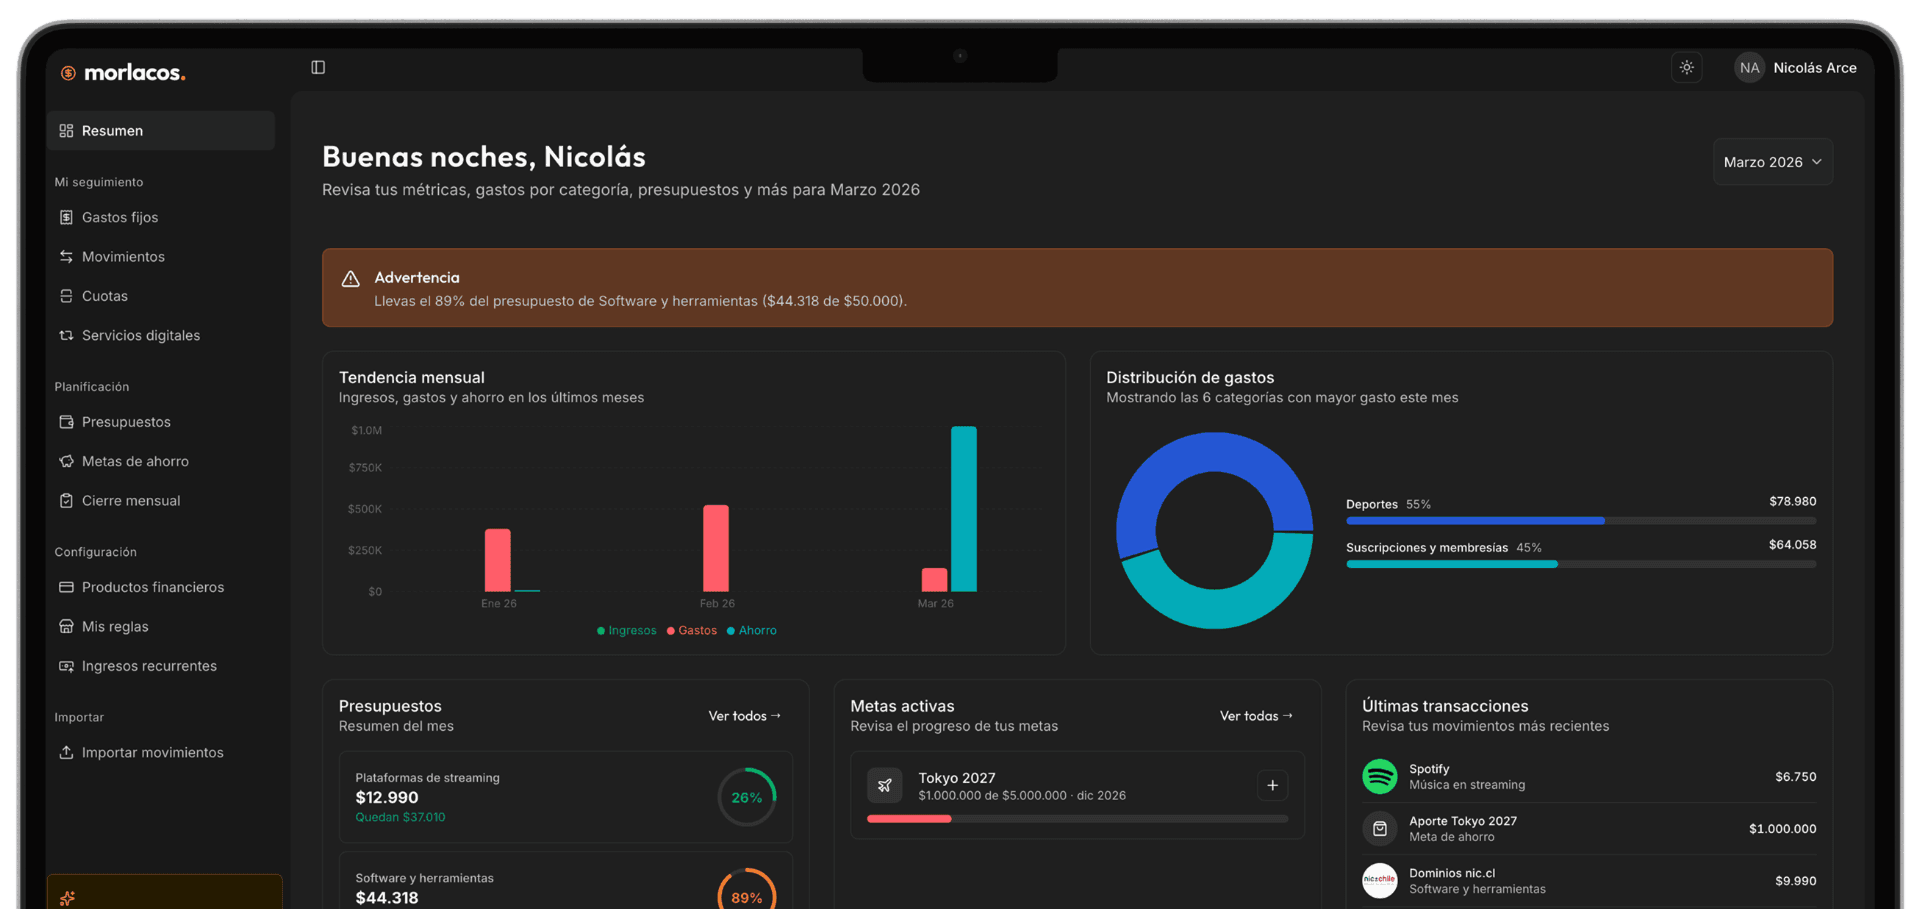Click the Deportes progress bar

1581,521
